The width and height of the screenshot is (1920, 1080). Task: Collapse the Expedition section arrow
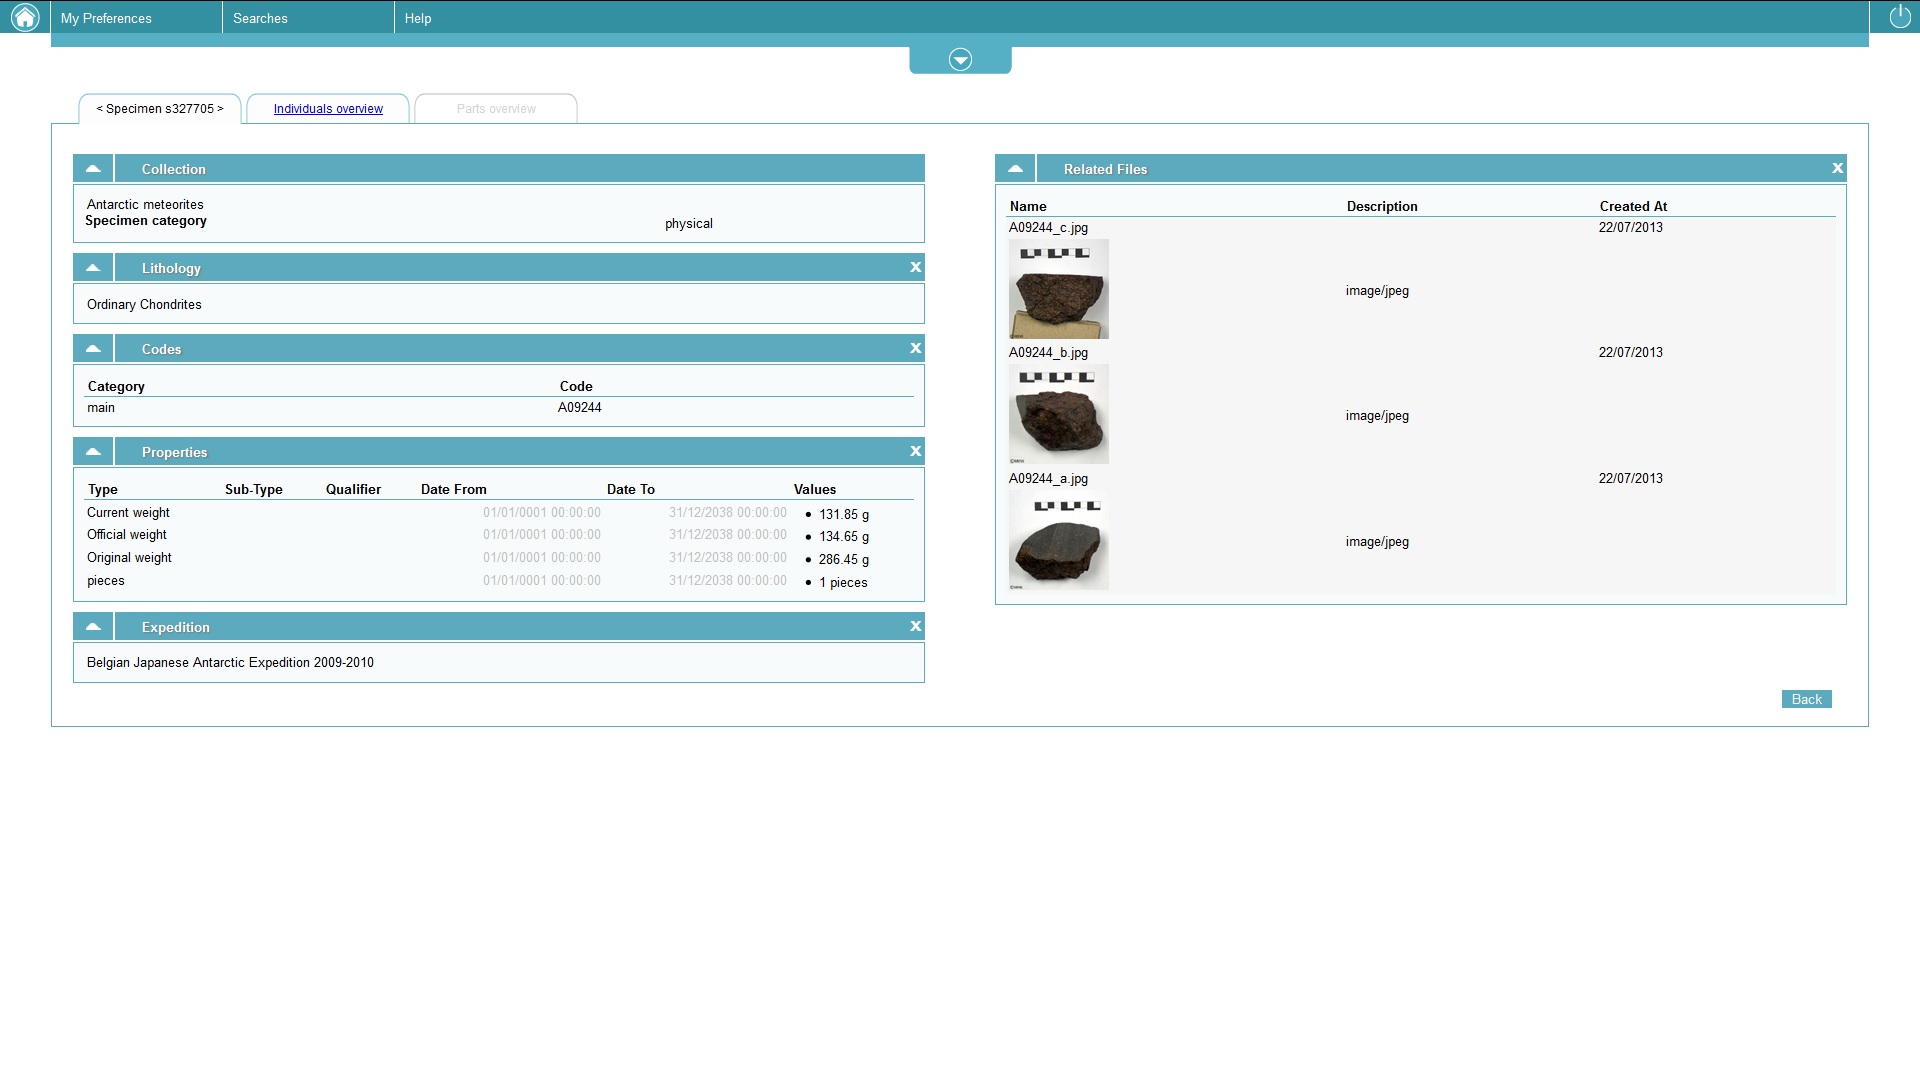coord(93,626)
